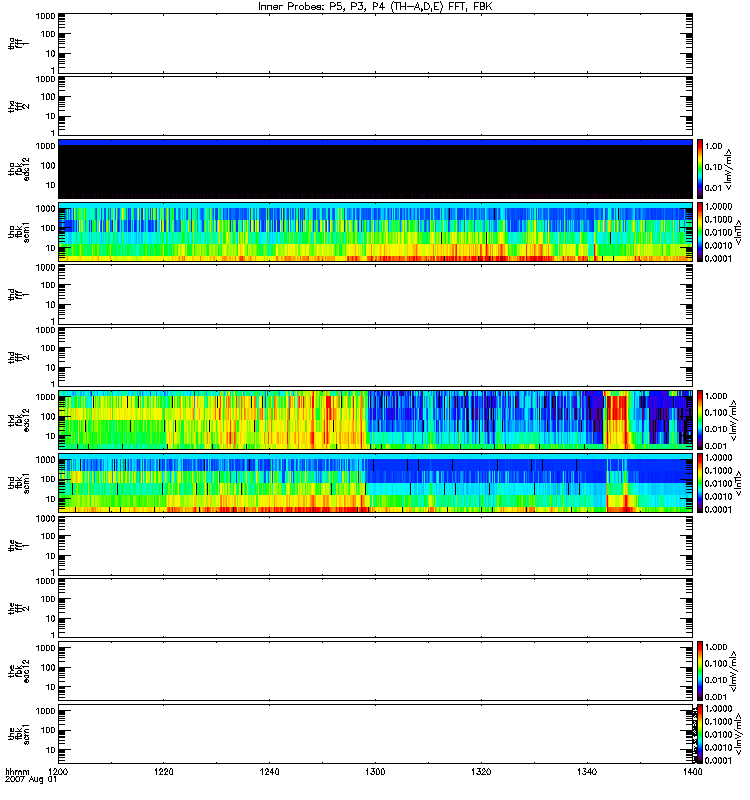Screen dimensions: 750x800
Task: Click the "2007 Aug 01" date label
Action: (x=30, y=781)
